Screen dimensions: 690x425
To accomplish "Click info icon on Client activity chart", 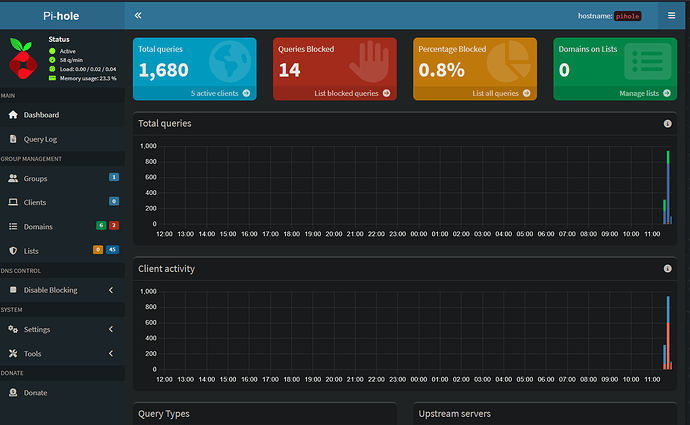I will coord(668,268).
